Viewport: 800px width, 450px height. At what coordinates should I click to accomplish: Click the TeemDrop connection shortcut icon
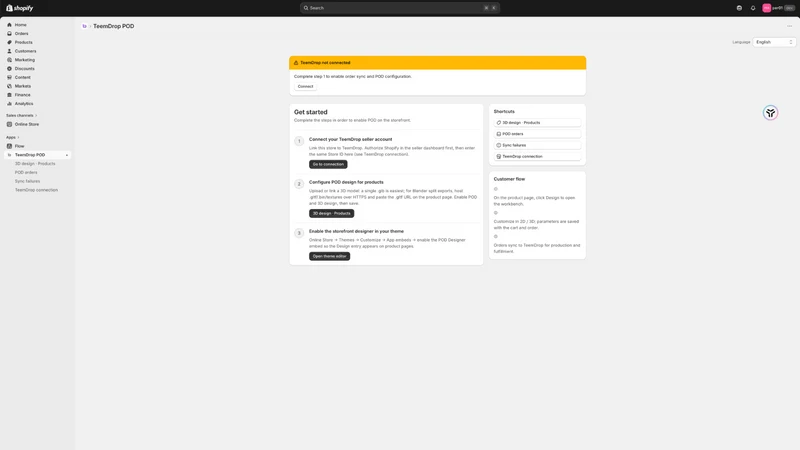[x=498, y=156]
